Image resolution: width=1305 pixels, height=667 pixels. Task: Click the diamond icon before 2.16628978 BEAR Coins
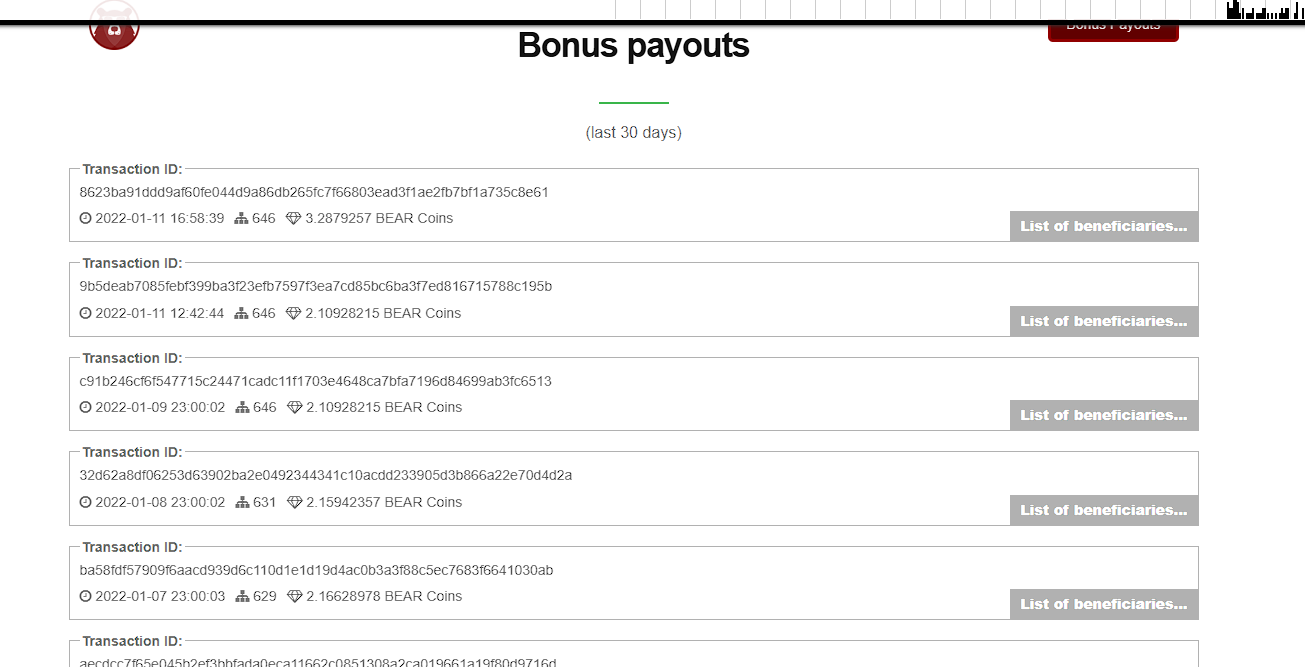292,596
